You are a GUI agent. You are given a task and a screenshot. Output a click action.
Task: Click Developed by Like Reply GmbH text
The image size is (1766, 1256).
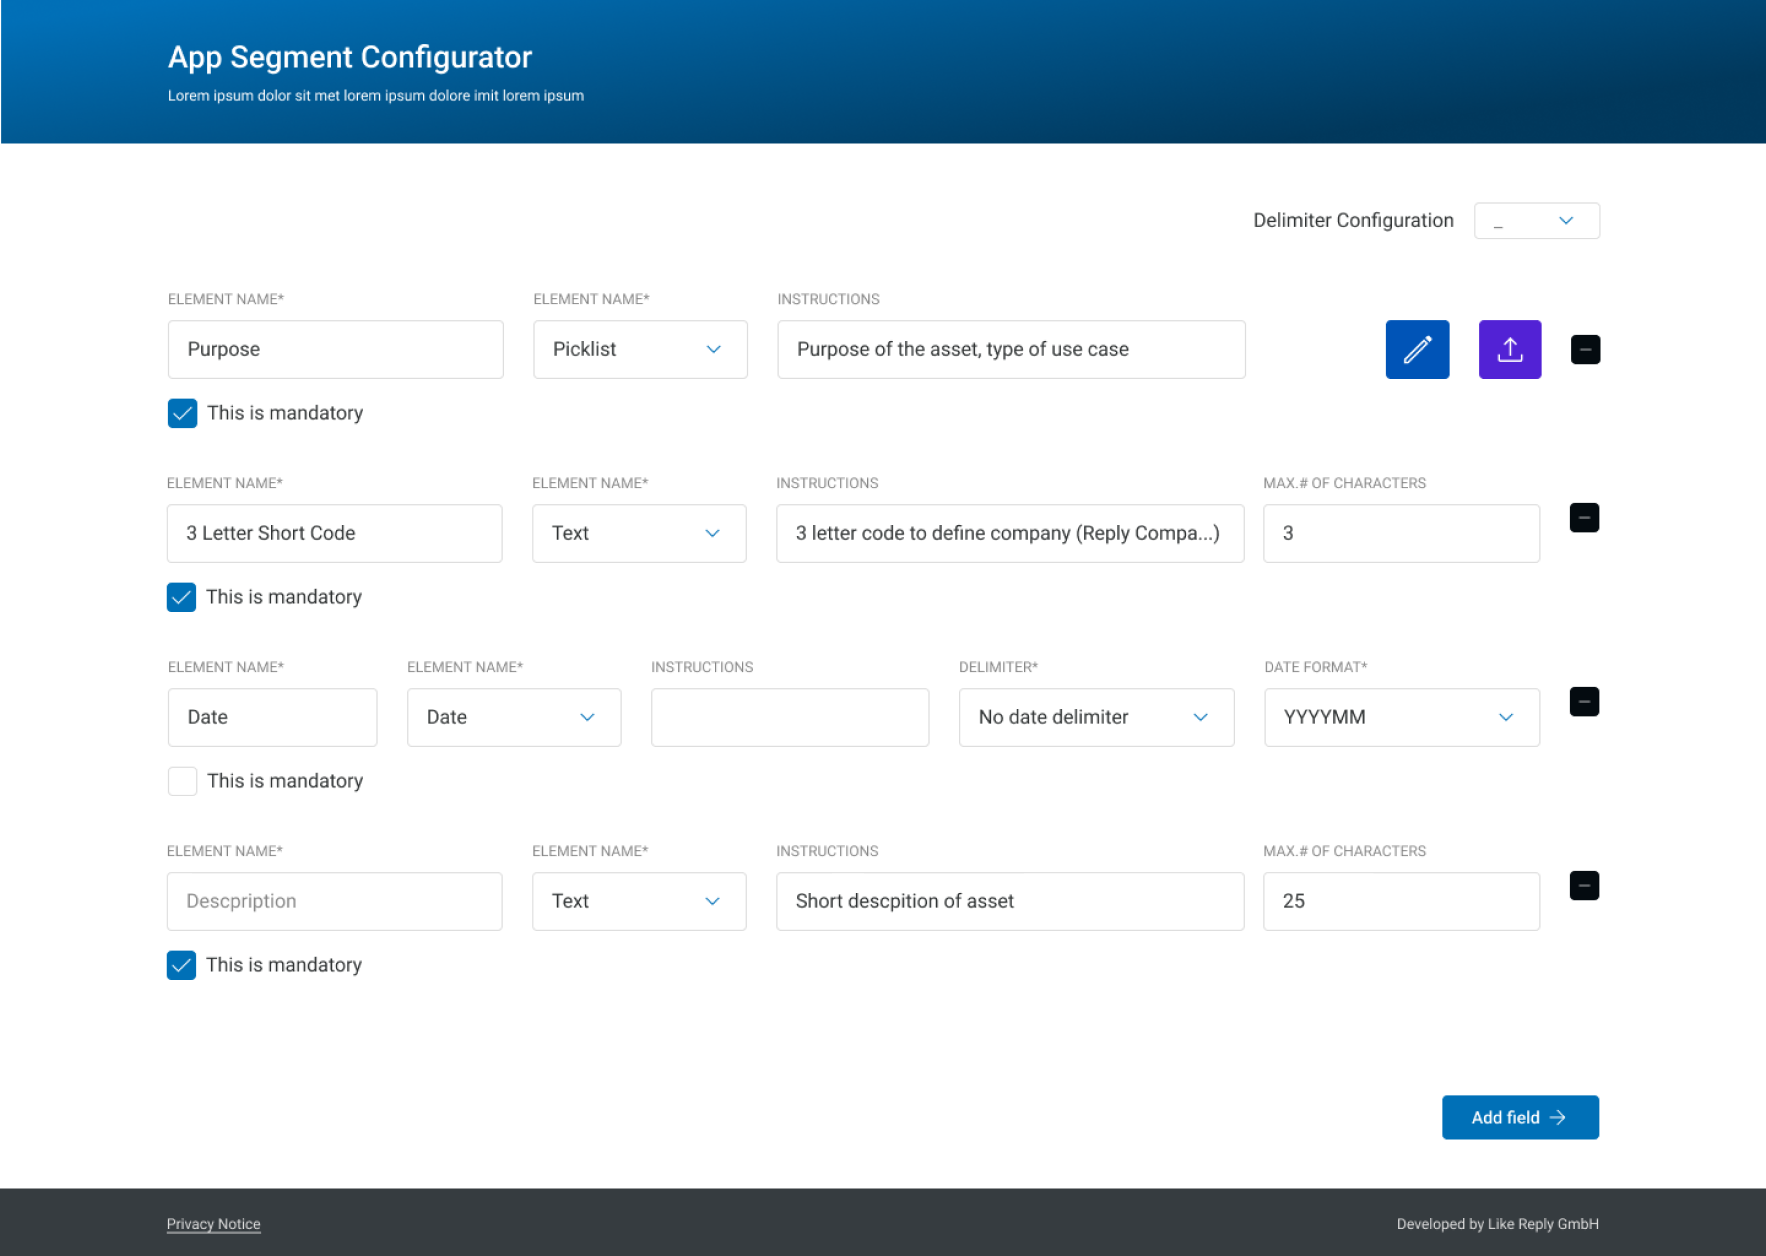[x=1497, y=1224]
